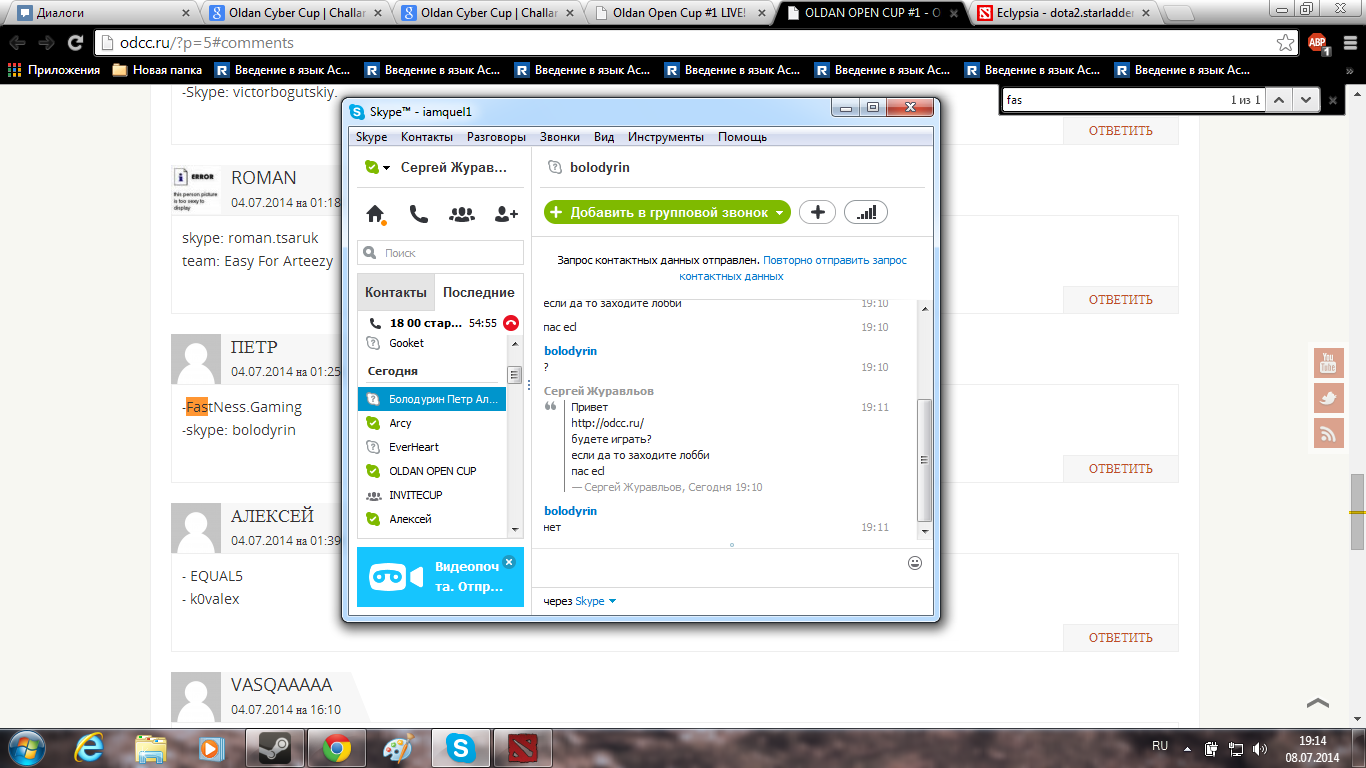Image resolution: width=1366 pixels, height=768 pixels.
Task: Click the Skype chat history scrollbar
Action: click(x=925, y=460)
